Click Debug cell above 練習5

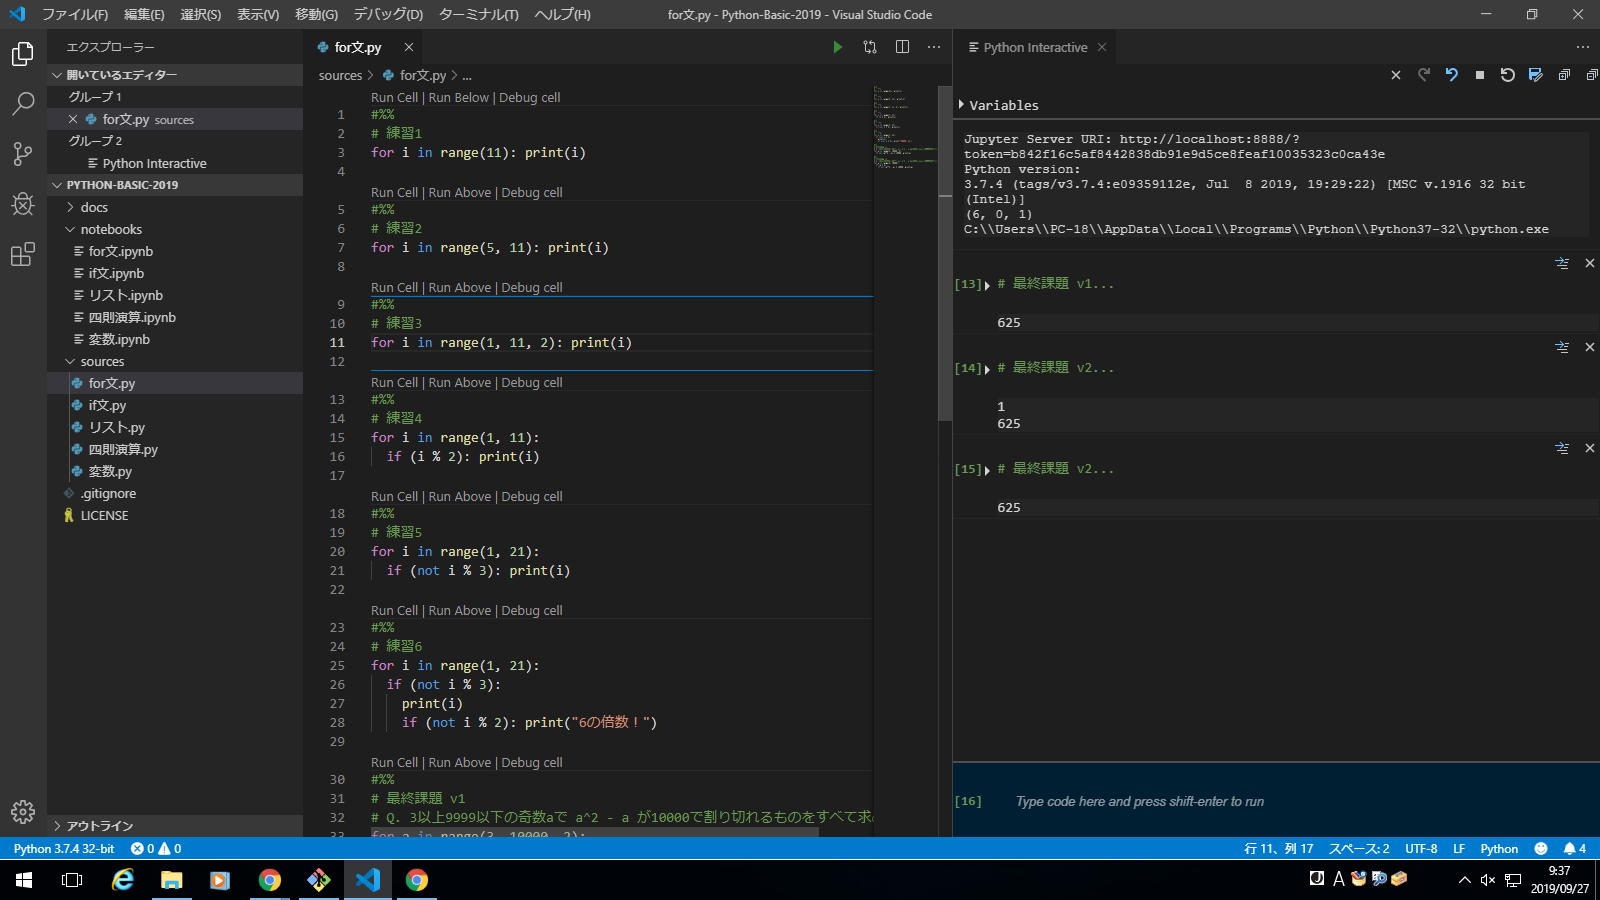[531, 497]
